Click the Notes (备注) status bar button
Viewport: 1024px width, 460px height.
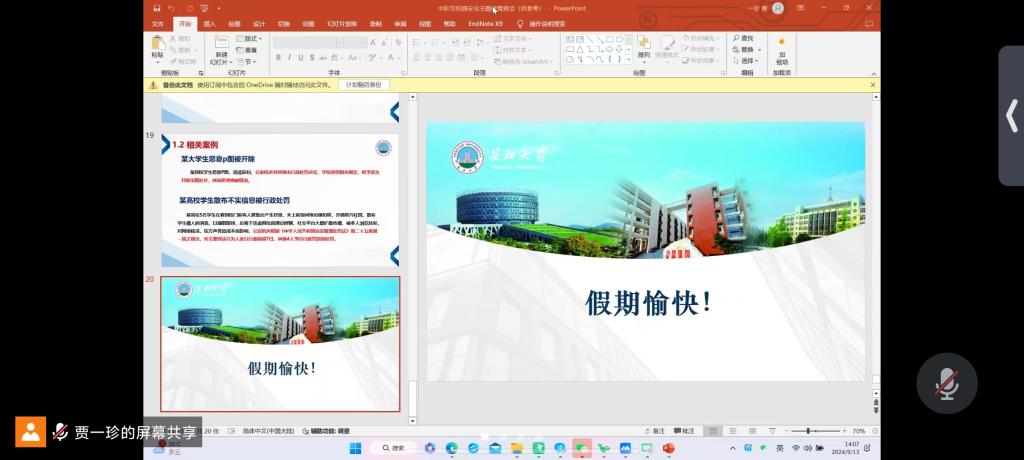tap(655, 431)
